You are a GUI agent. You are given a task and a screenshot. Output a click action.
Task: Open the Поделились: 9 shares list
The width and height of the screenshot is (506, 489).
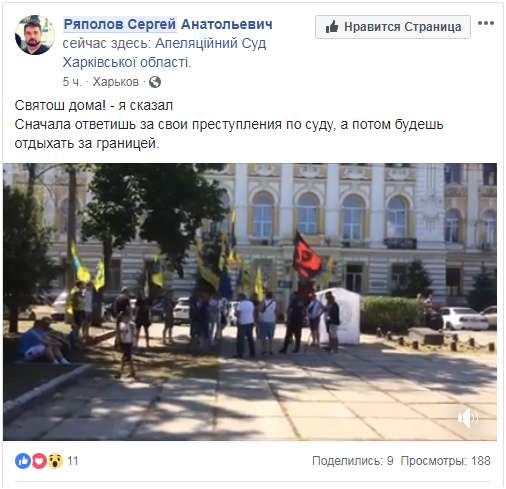pos(353,461)
